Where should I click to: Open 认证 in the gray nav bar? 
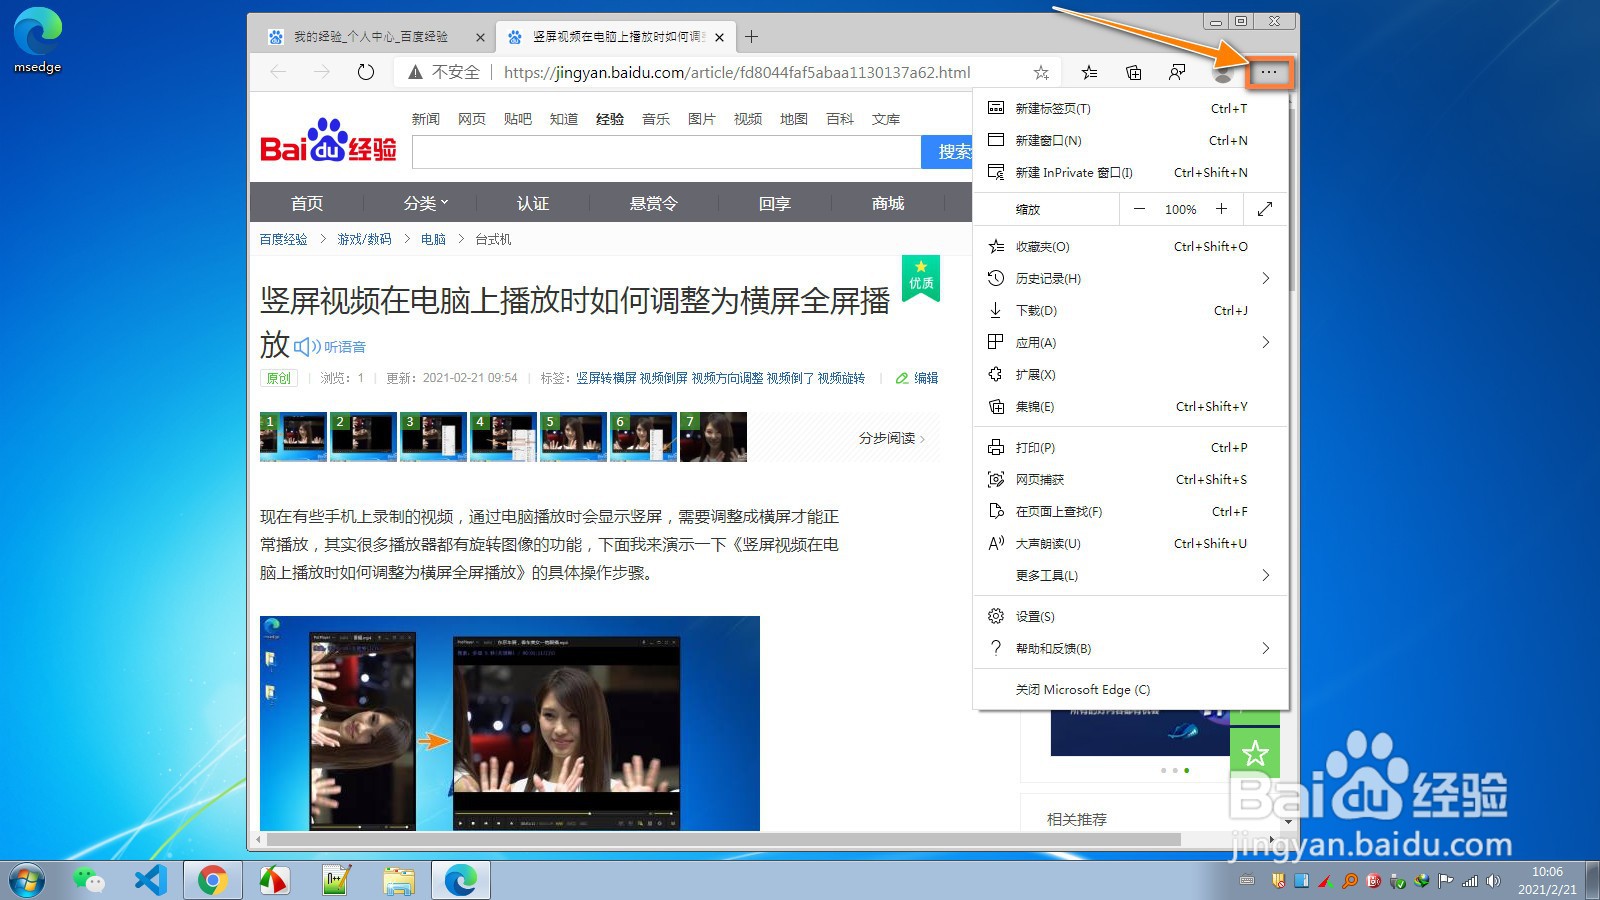533,203
